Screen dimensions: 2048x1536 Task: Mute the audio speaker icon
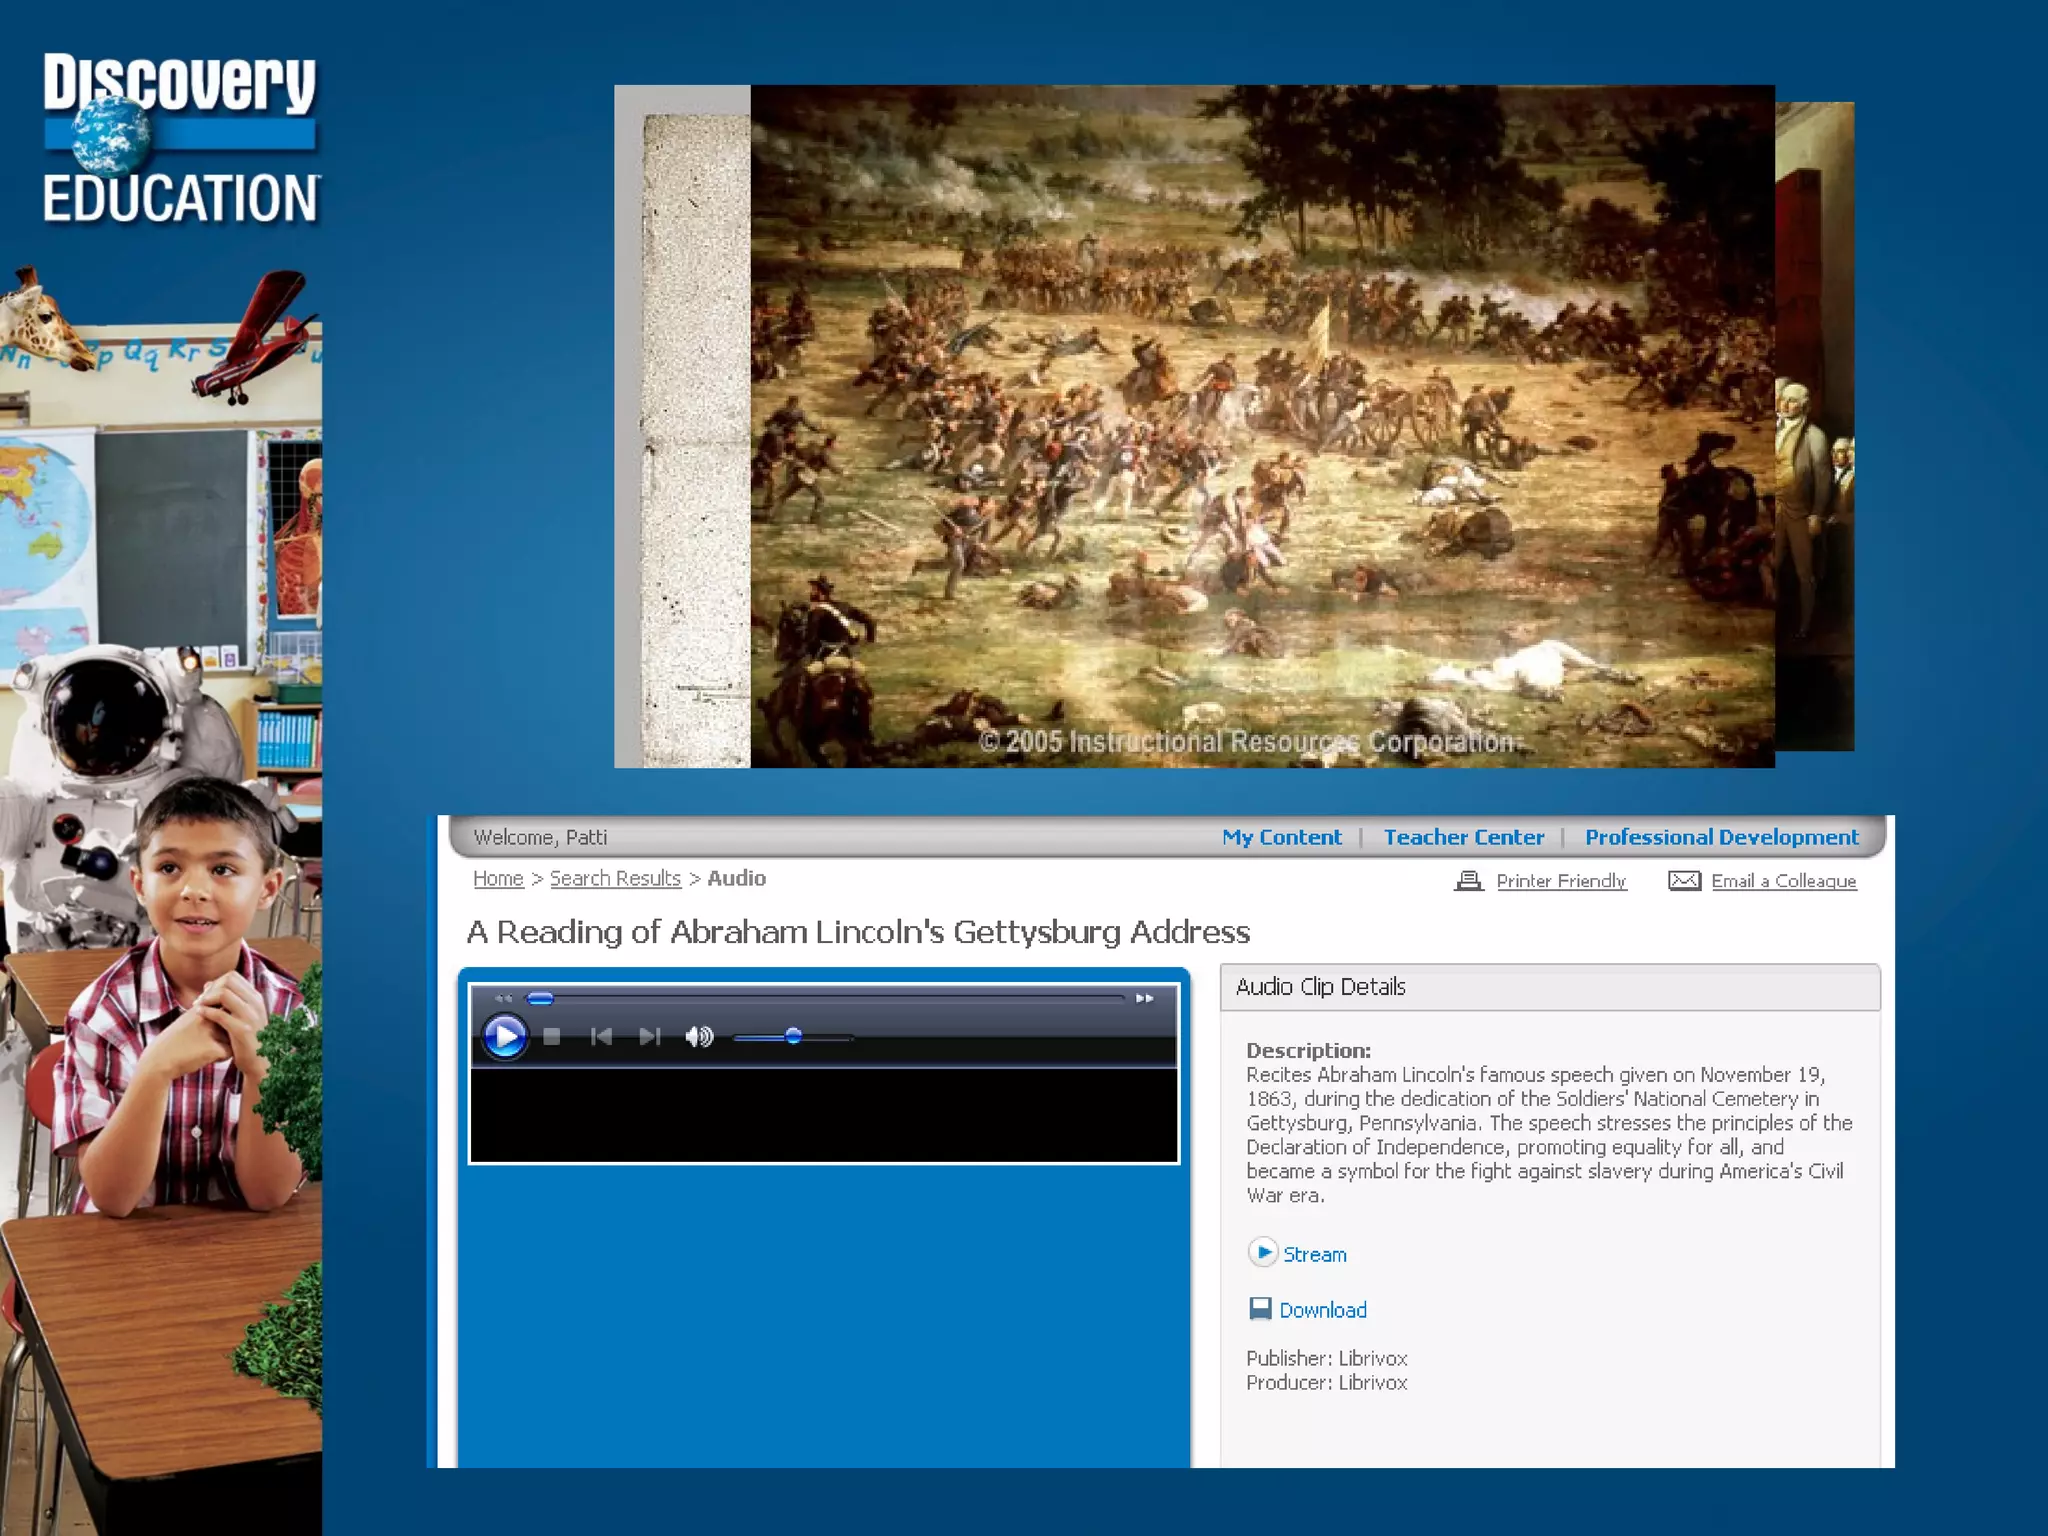(x=699, y=1037)
